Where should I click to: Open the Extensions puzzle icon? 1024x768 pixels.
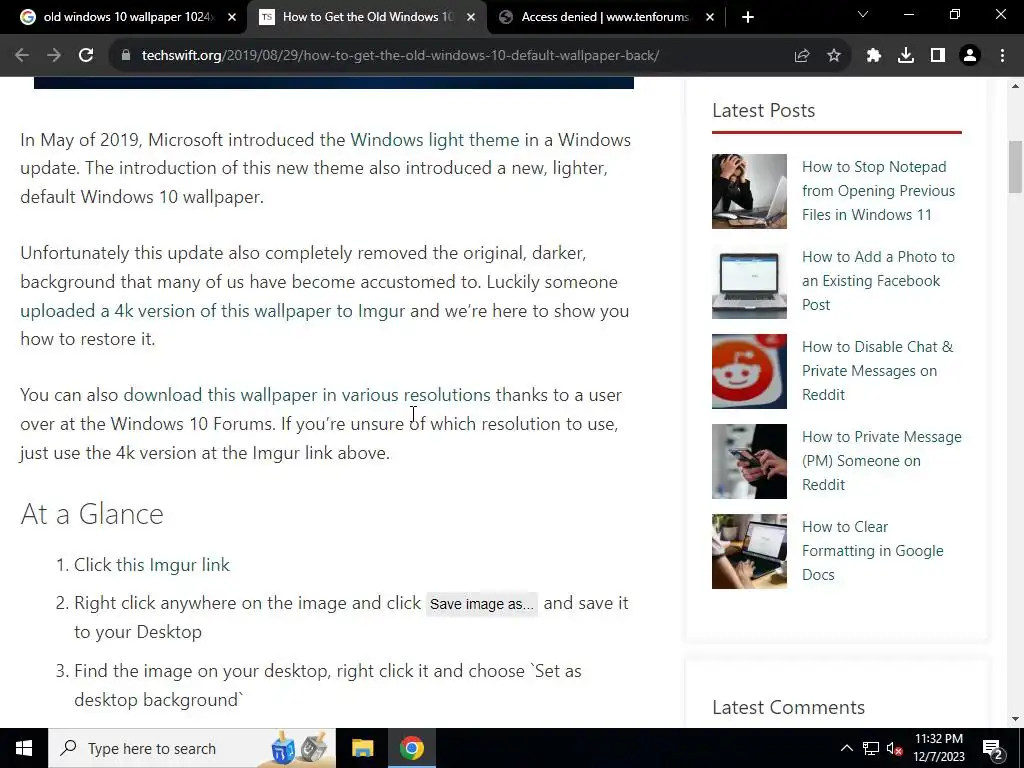click(874, 56)
